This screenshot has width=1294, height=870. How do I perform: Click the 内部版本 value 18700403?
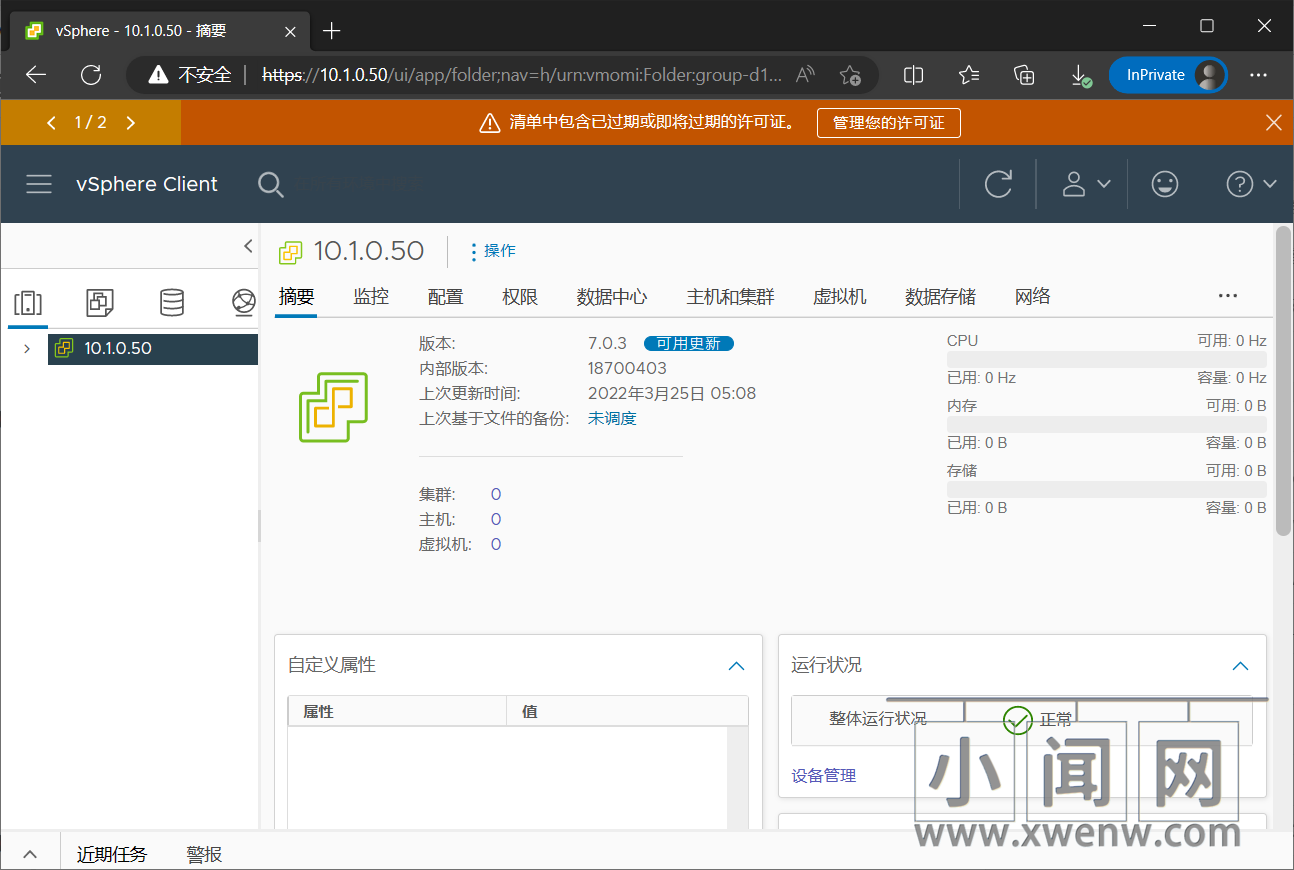[x=627, y=369]
